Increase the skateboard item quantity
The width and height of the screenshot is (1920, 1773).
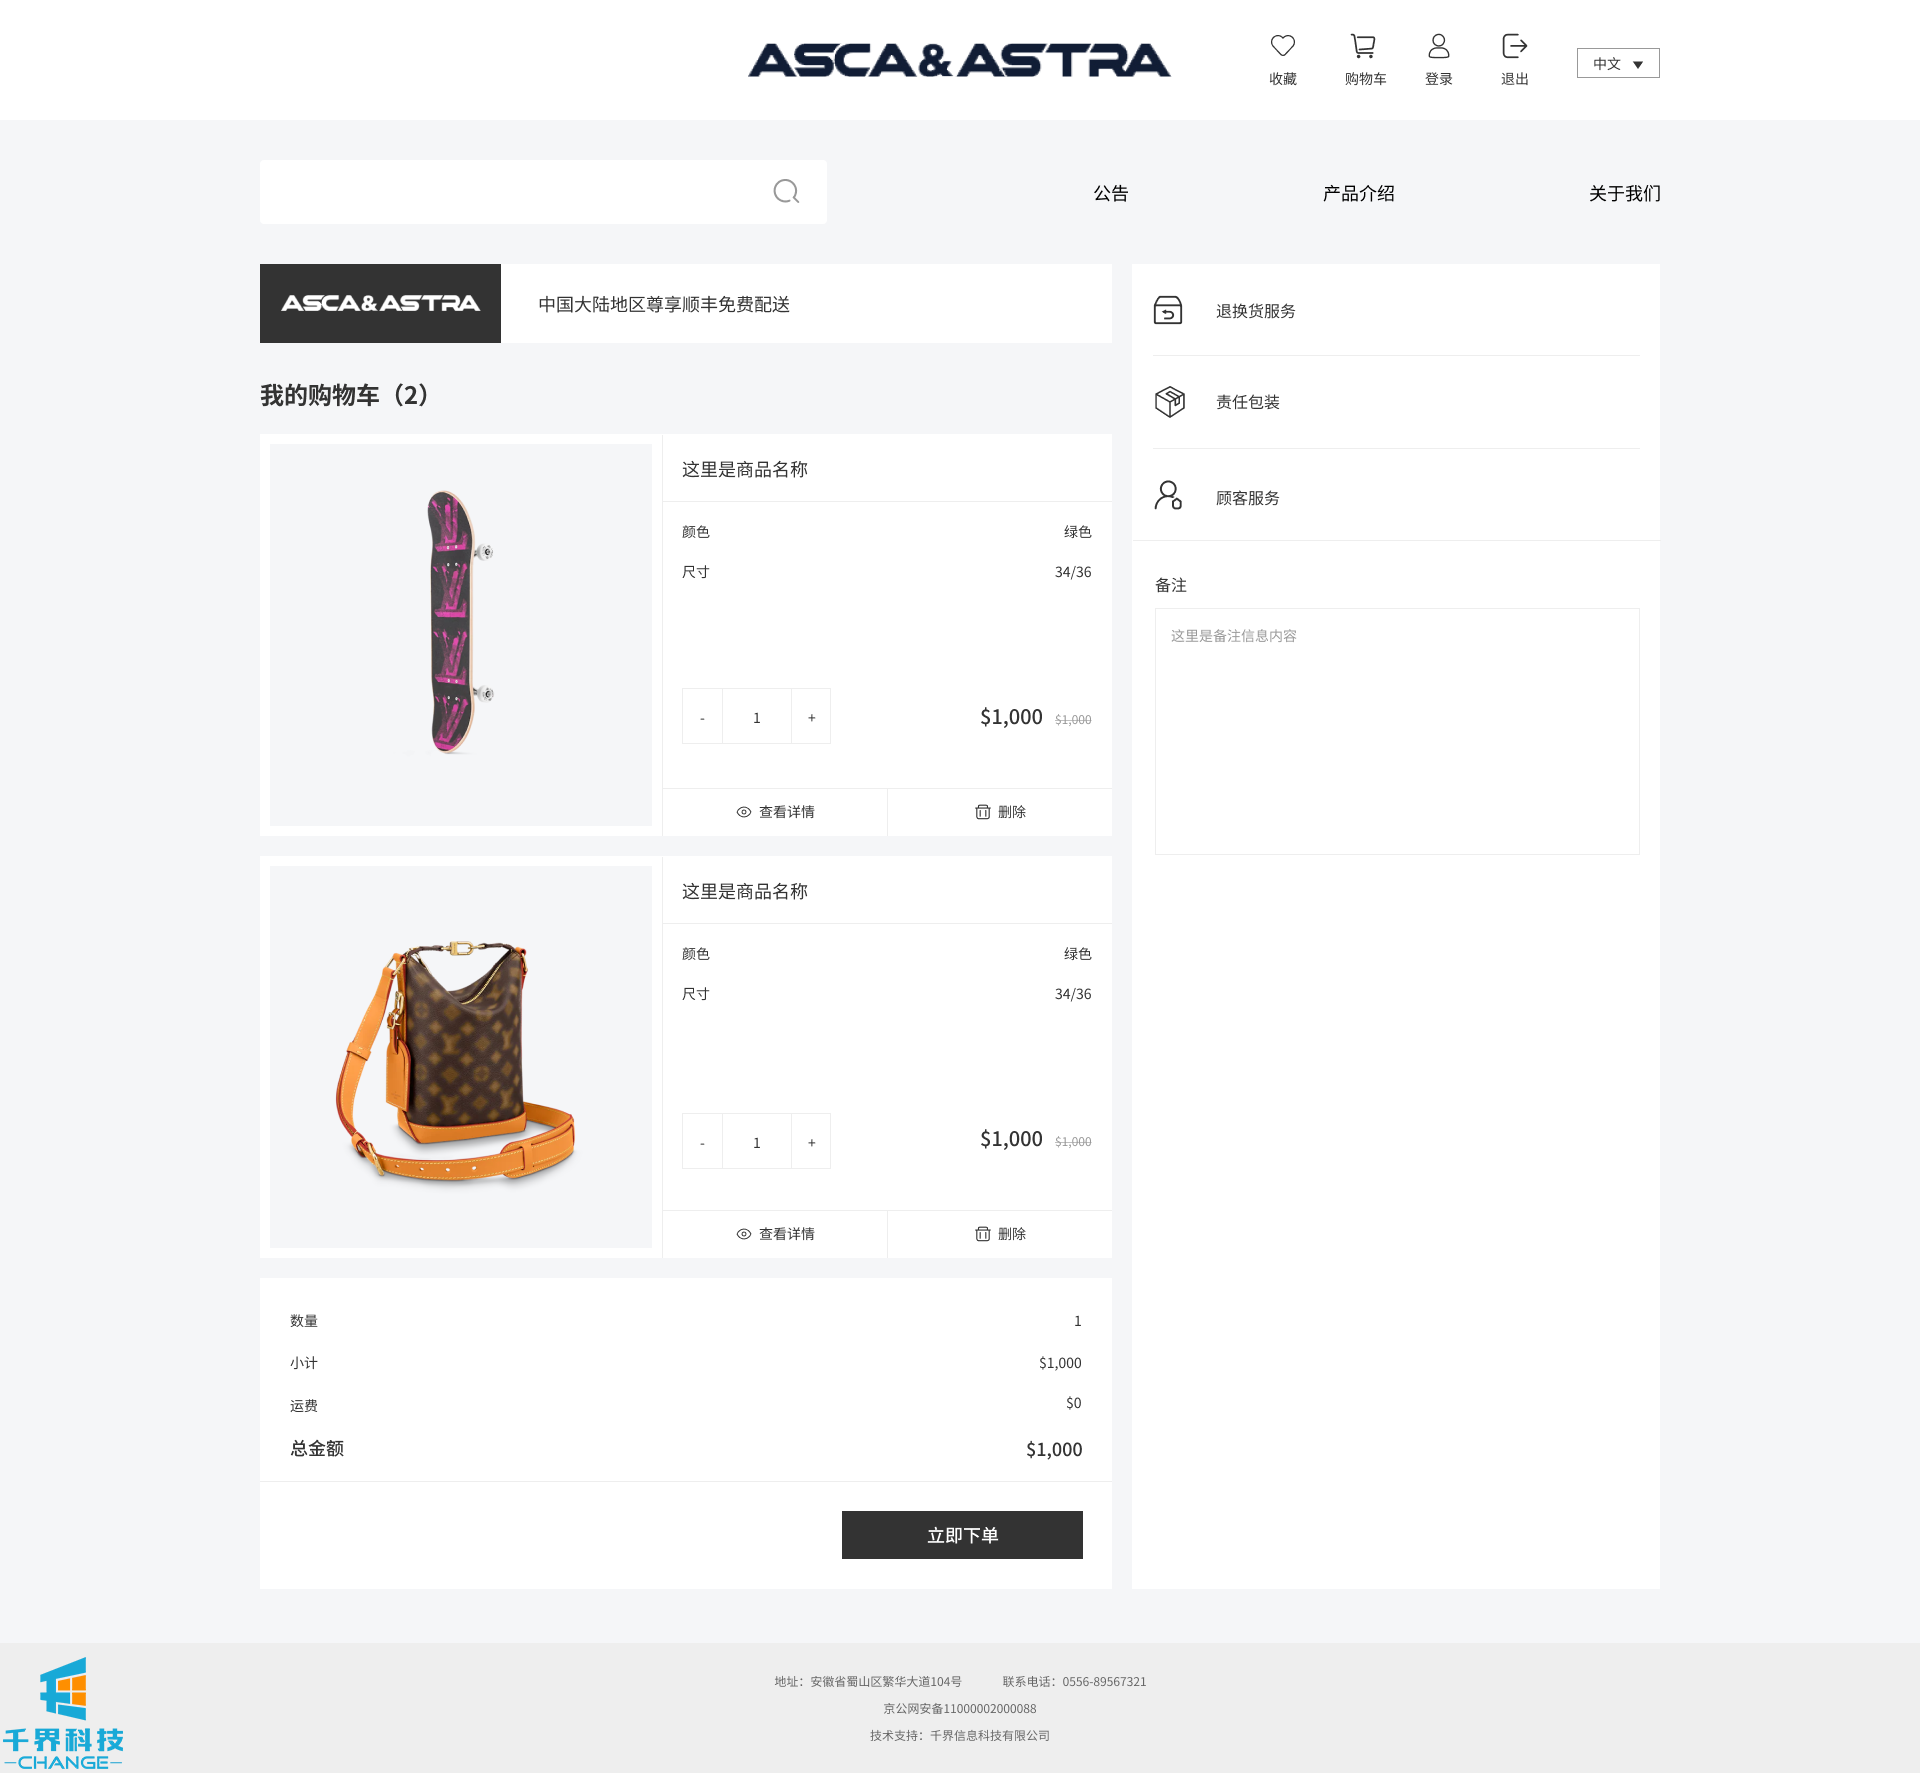tap(811, 717)
